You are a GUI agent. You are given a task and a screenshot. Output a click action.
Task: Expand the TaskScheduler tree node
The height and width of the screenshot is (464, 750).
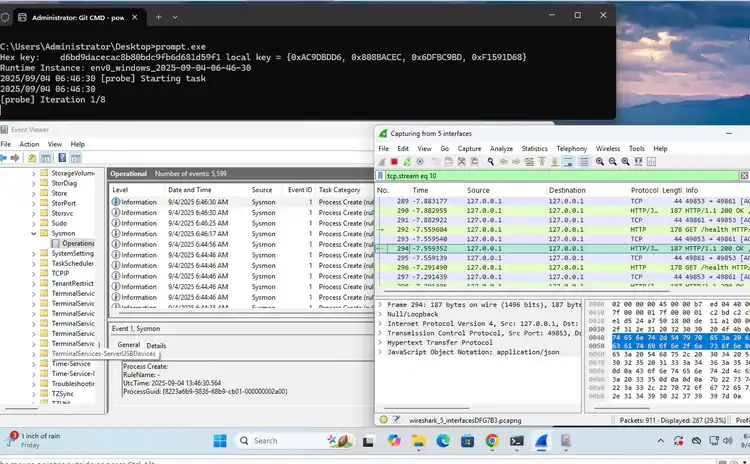point(34,263)
